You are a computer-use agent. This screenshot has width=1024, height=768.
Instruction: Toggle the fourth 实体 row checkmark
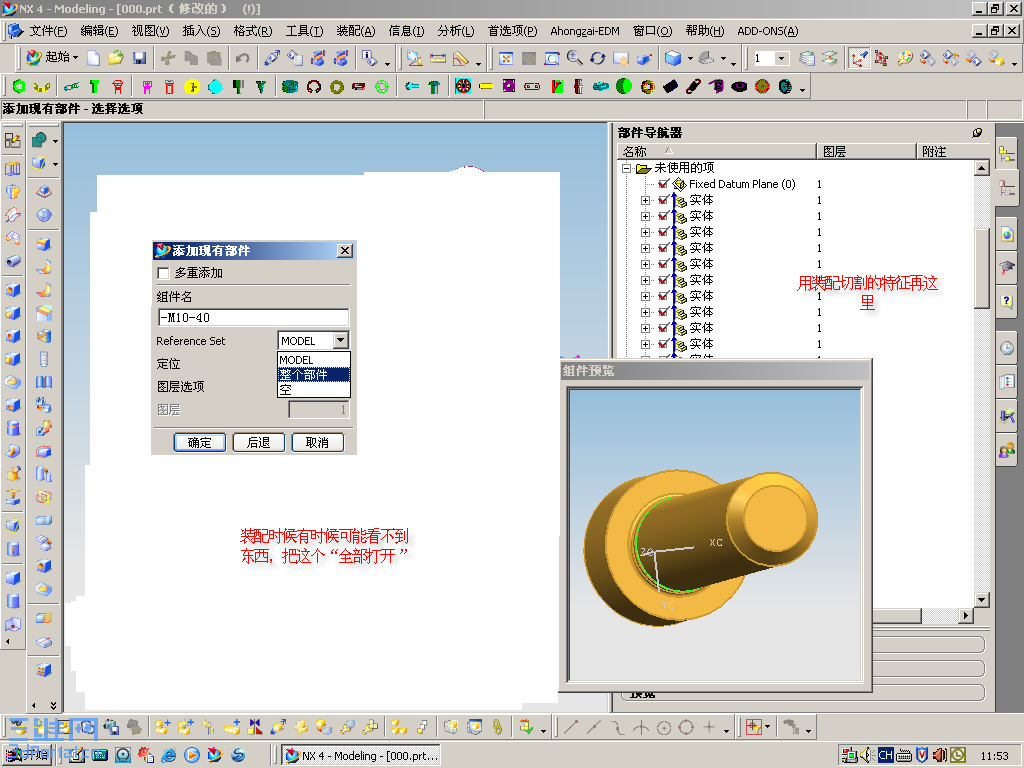pyautogui.click(x=664, y=248)
